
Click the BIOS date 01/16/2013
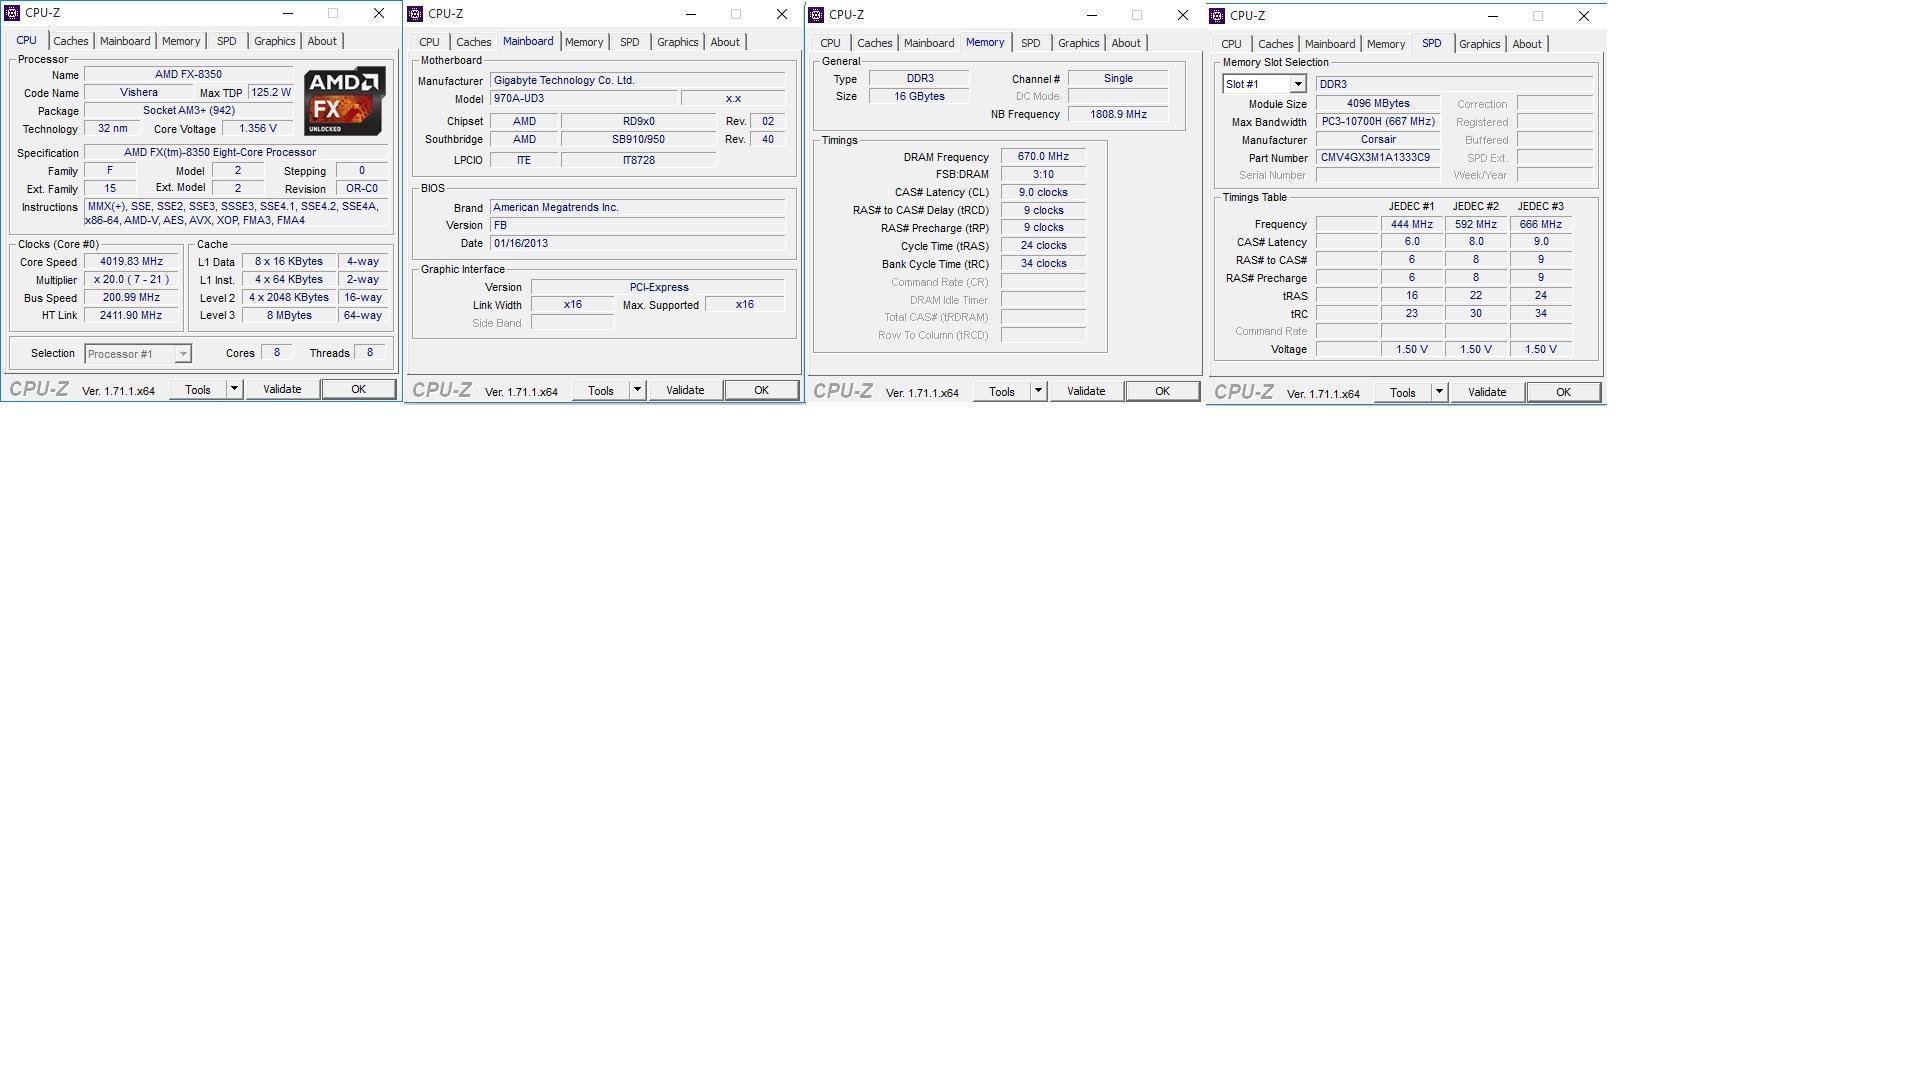coord(637,243)
